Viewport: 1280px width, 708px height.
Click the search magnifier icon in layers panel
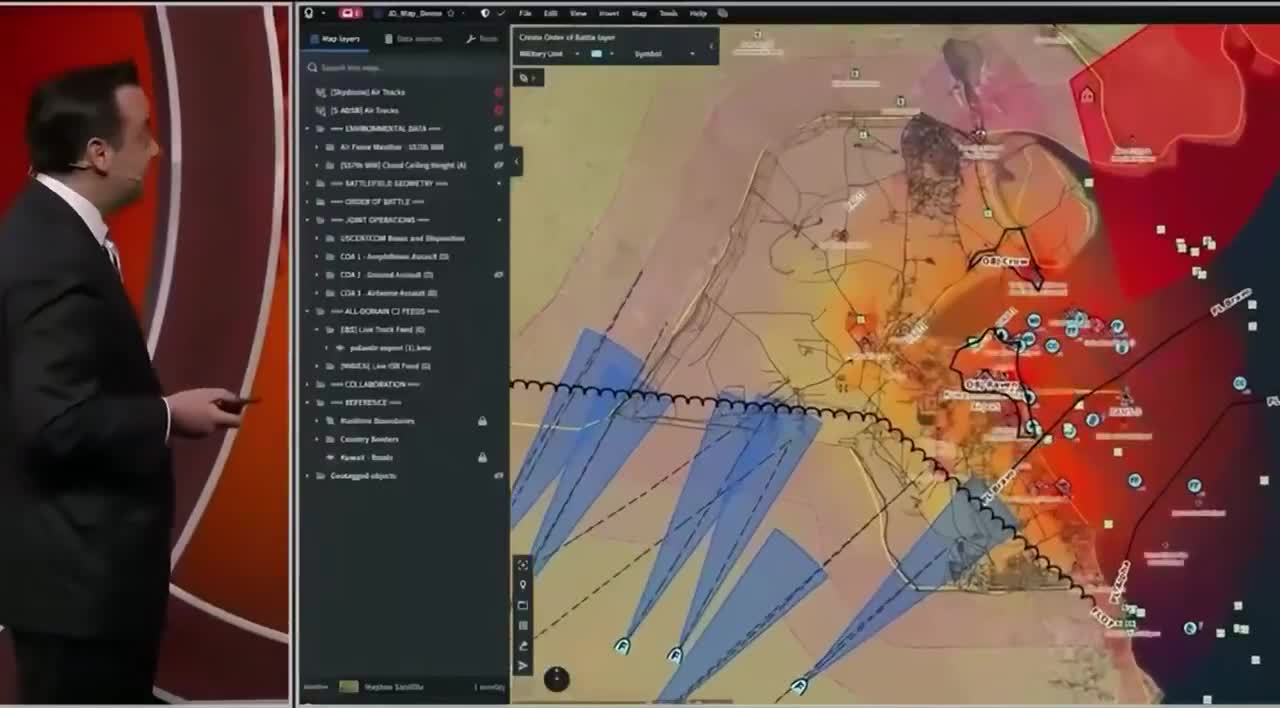[x=313, y=67]
